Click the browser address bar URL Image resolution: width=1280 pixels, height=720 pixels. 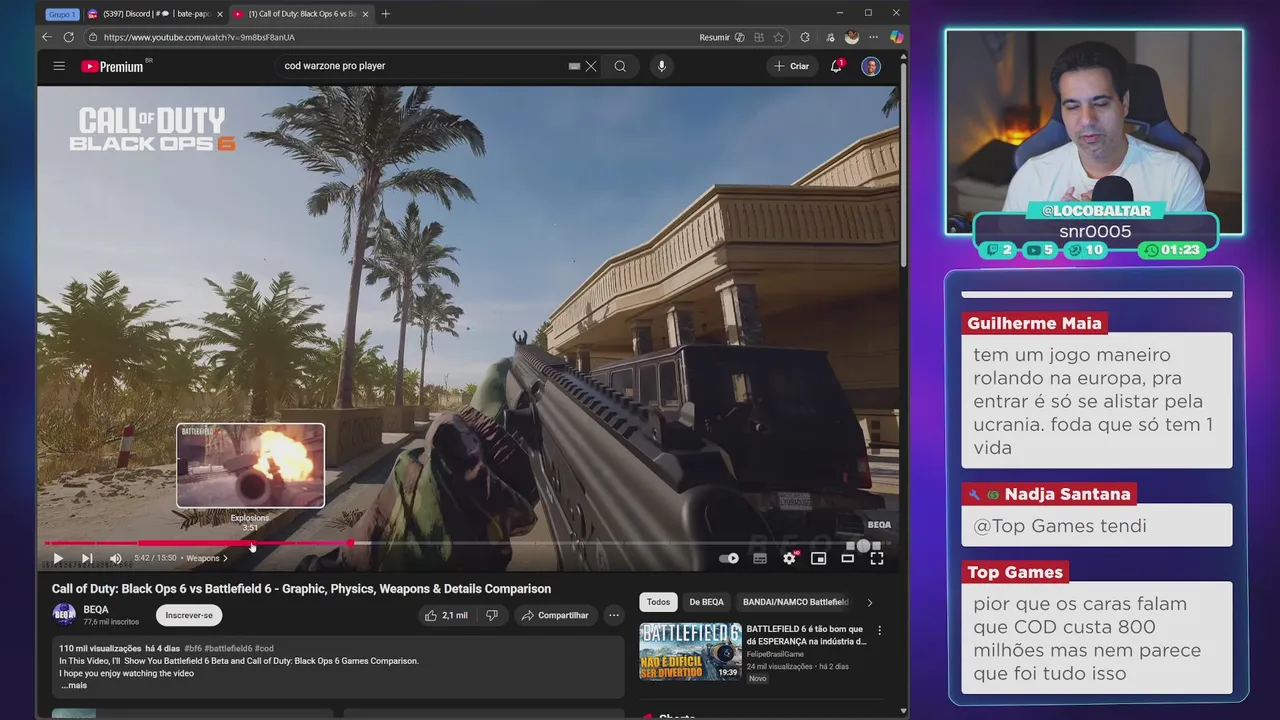pyautogui.click(x=199, y=37)
